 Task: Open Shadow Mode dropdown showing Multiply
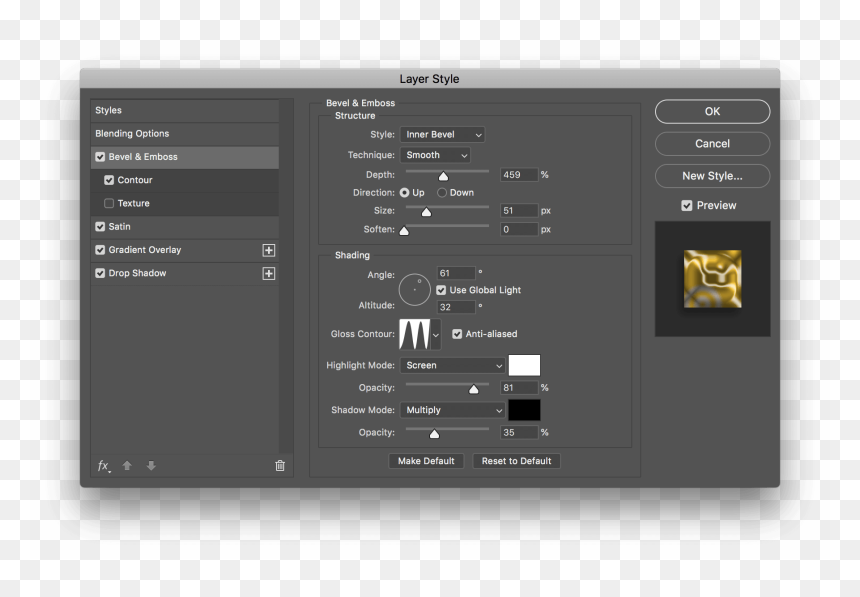point(452,410)
